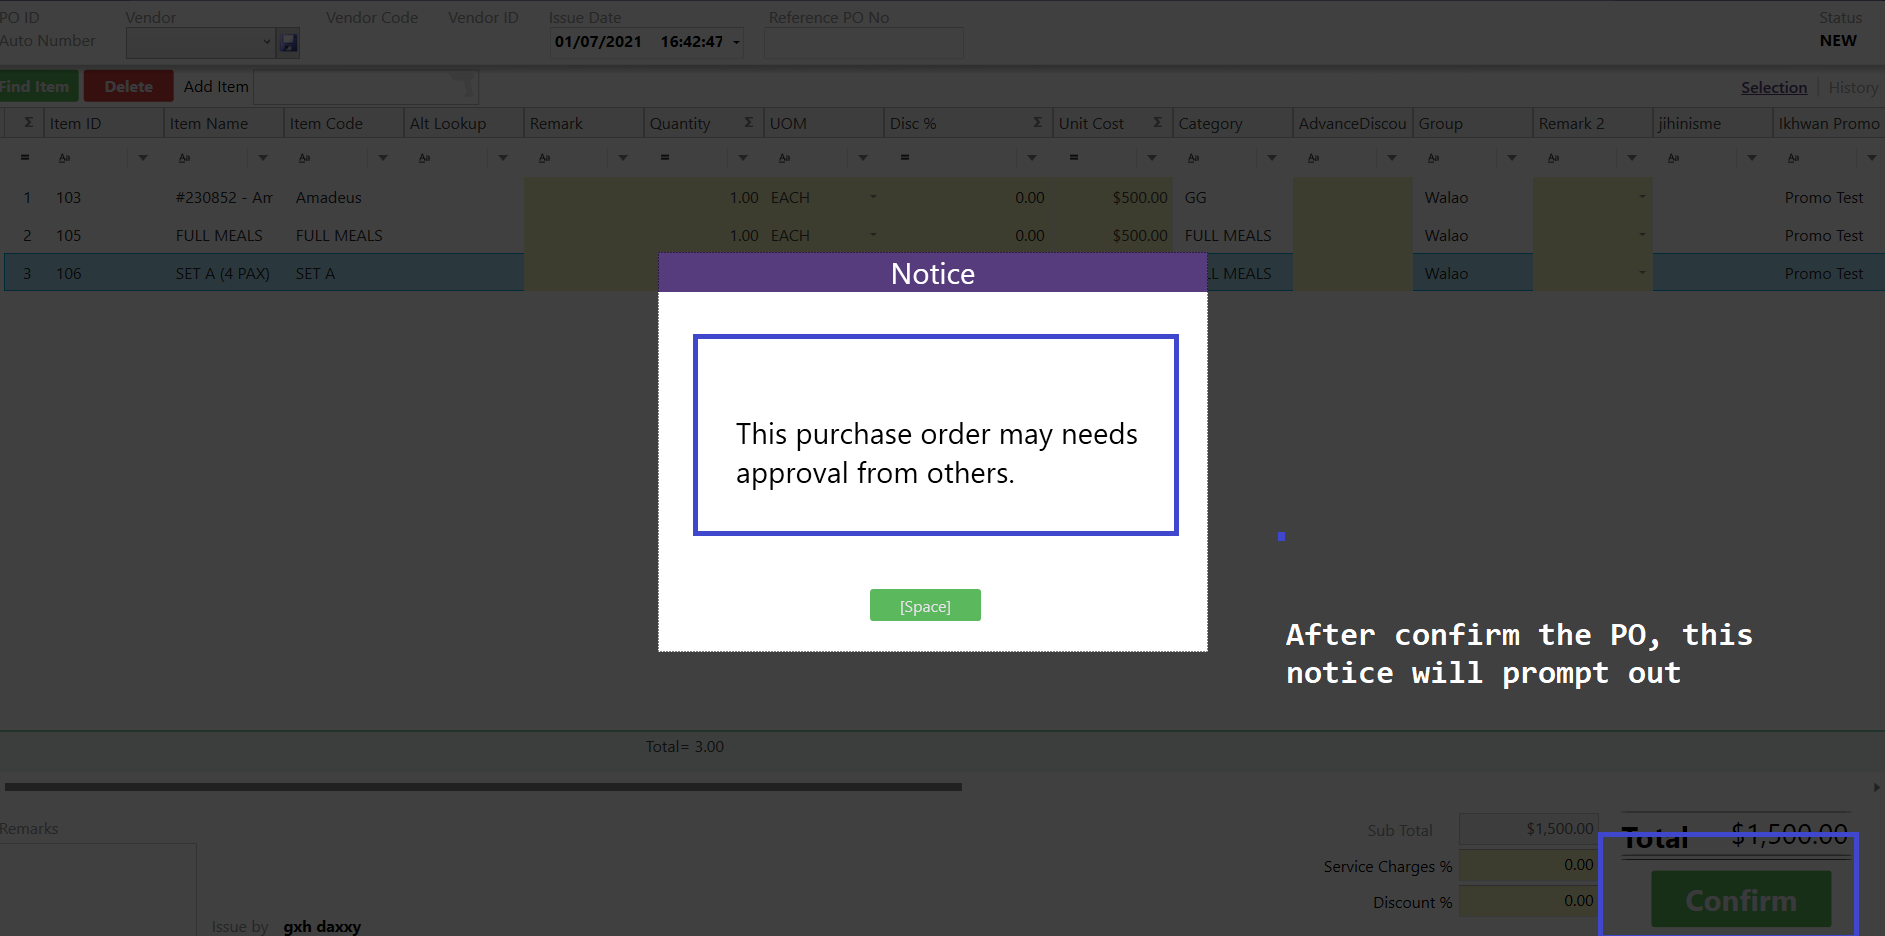Switch to the History tab

tap(1852, 88)
